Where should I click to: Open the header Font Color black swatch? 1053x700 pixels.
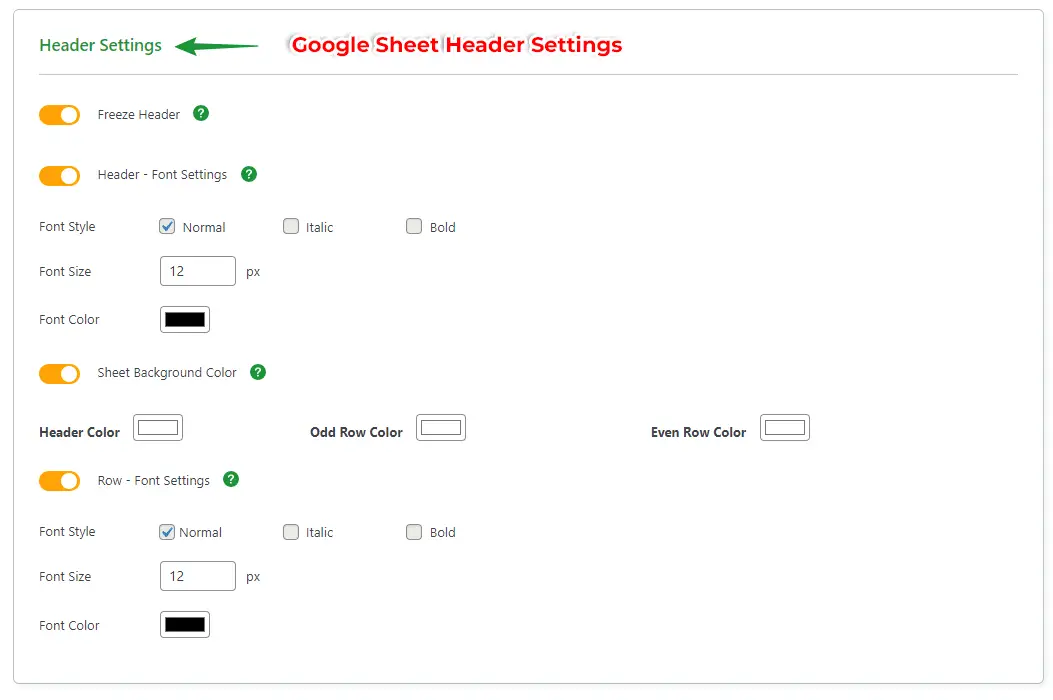[x=185, y=320]
